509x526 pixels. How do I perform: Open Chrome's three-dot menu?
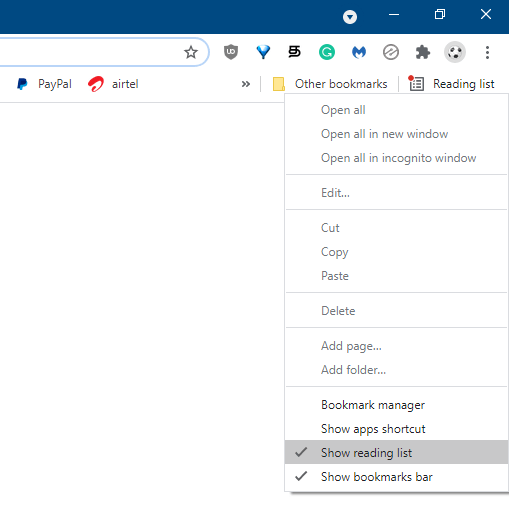[x=487, y=52]
